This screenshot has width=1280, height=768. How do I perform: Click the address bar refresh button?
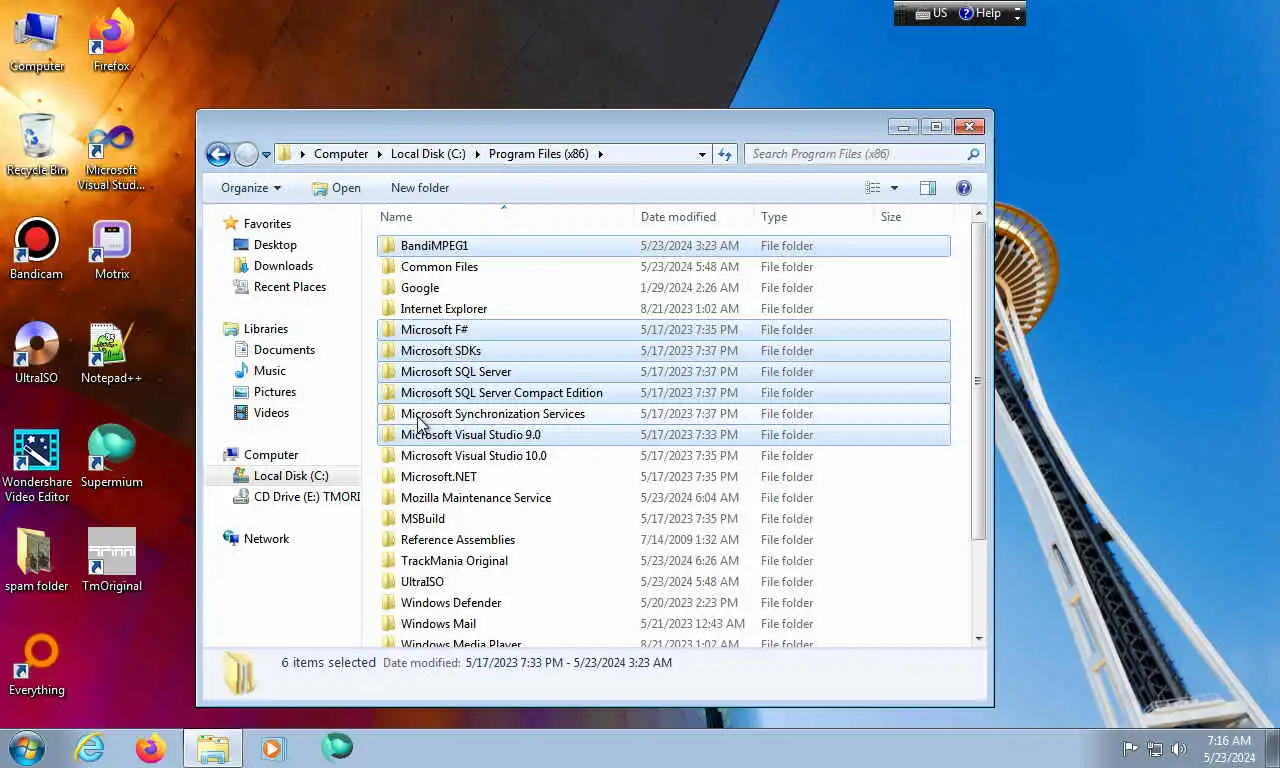coord(726,154)
